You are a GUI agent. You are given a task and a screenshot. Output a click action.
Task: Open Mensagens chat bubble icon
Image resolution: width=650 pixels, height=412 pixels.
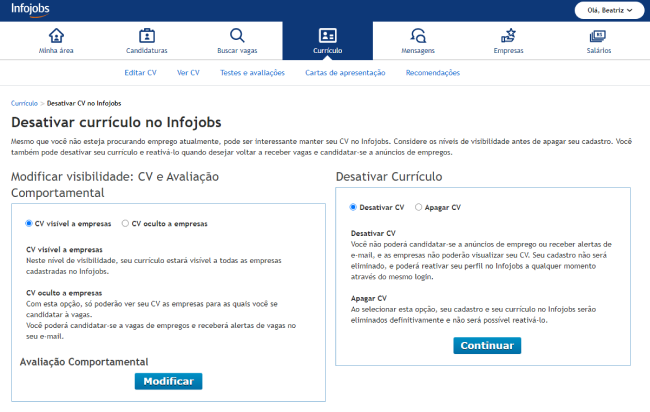pos(418,35)
